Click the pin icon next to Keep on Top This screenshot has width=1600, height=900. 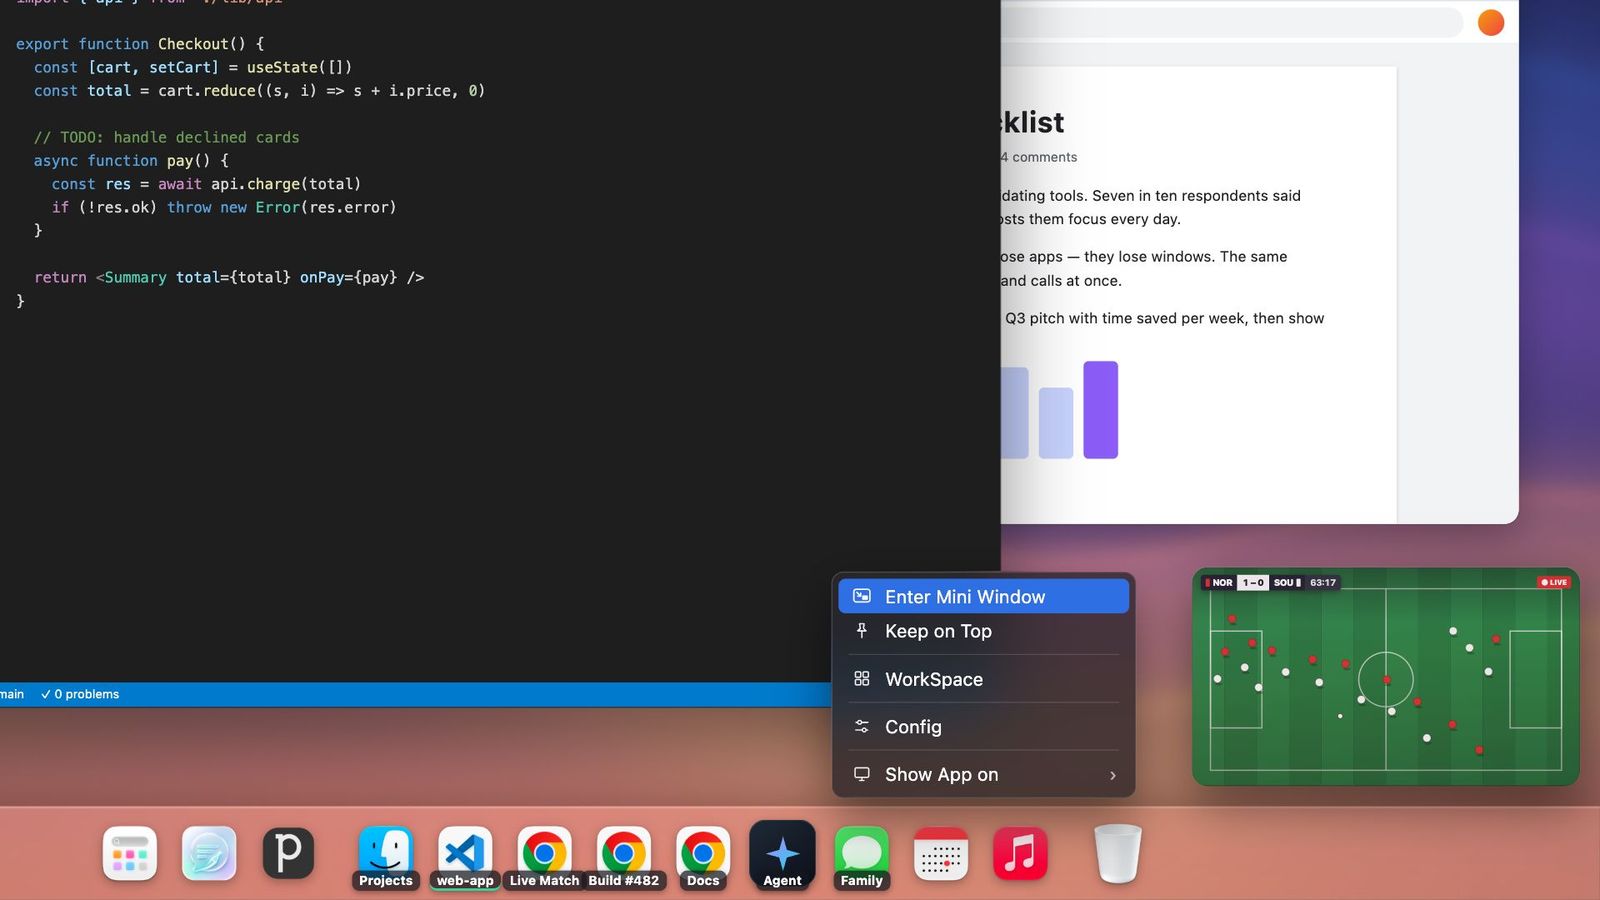coord(861,630)
